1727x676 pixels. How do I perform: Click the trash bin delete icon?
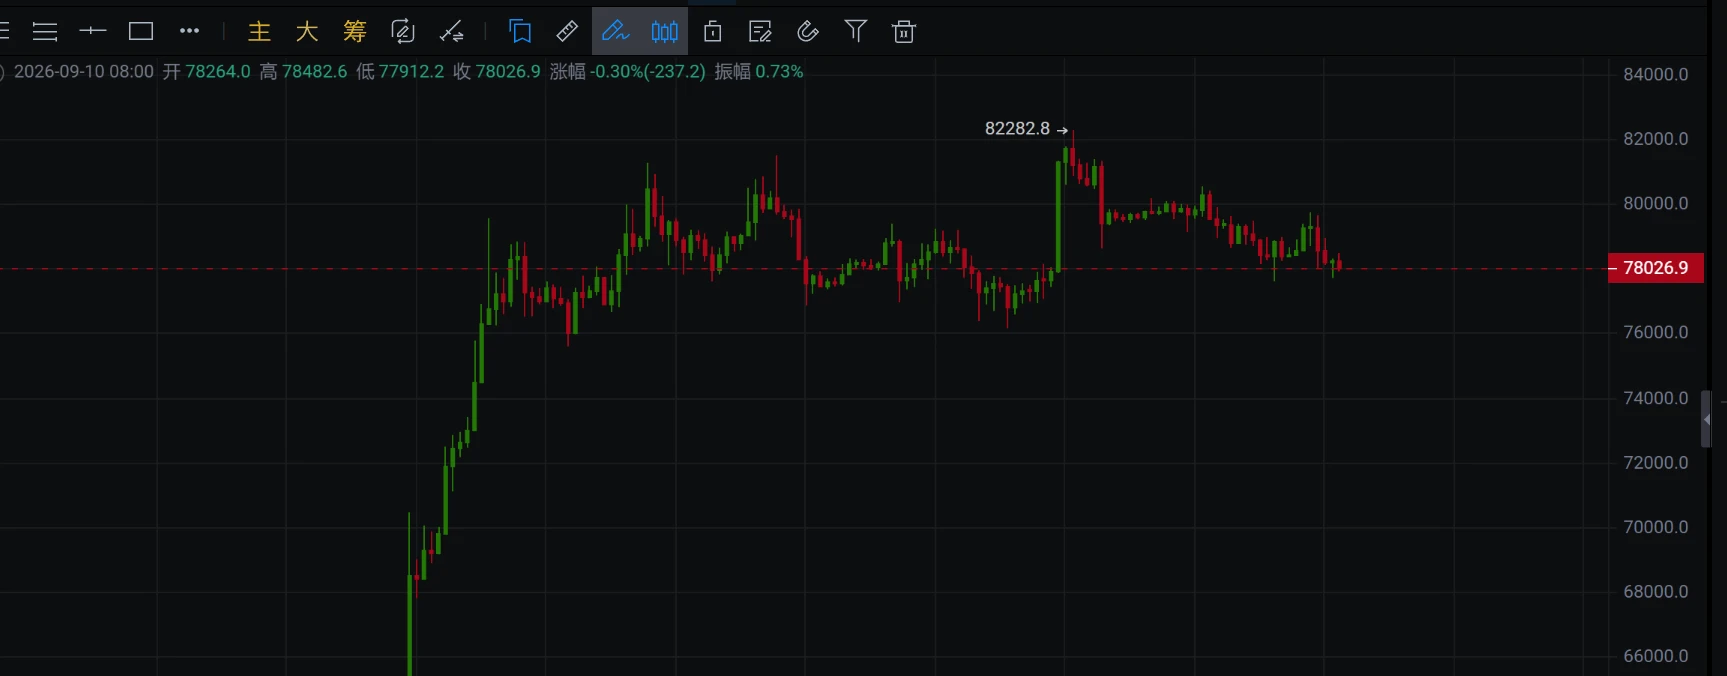pos(904,32)
